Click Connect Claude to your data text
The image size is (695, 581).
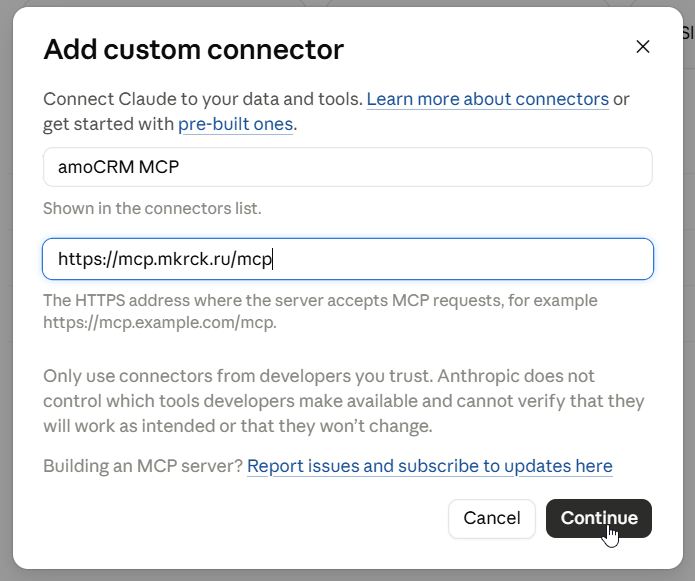point(203,99)
